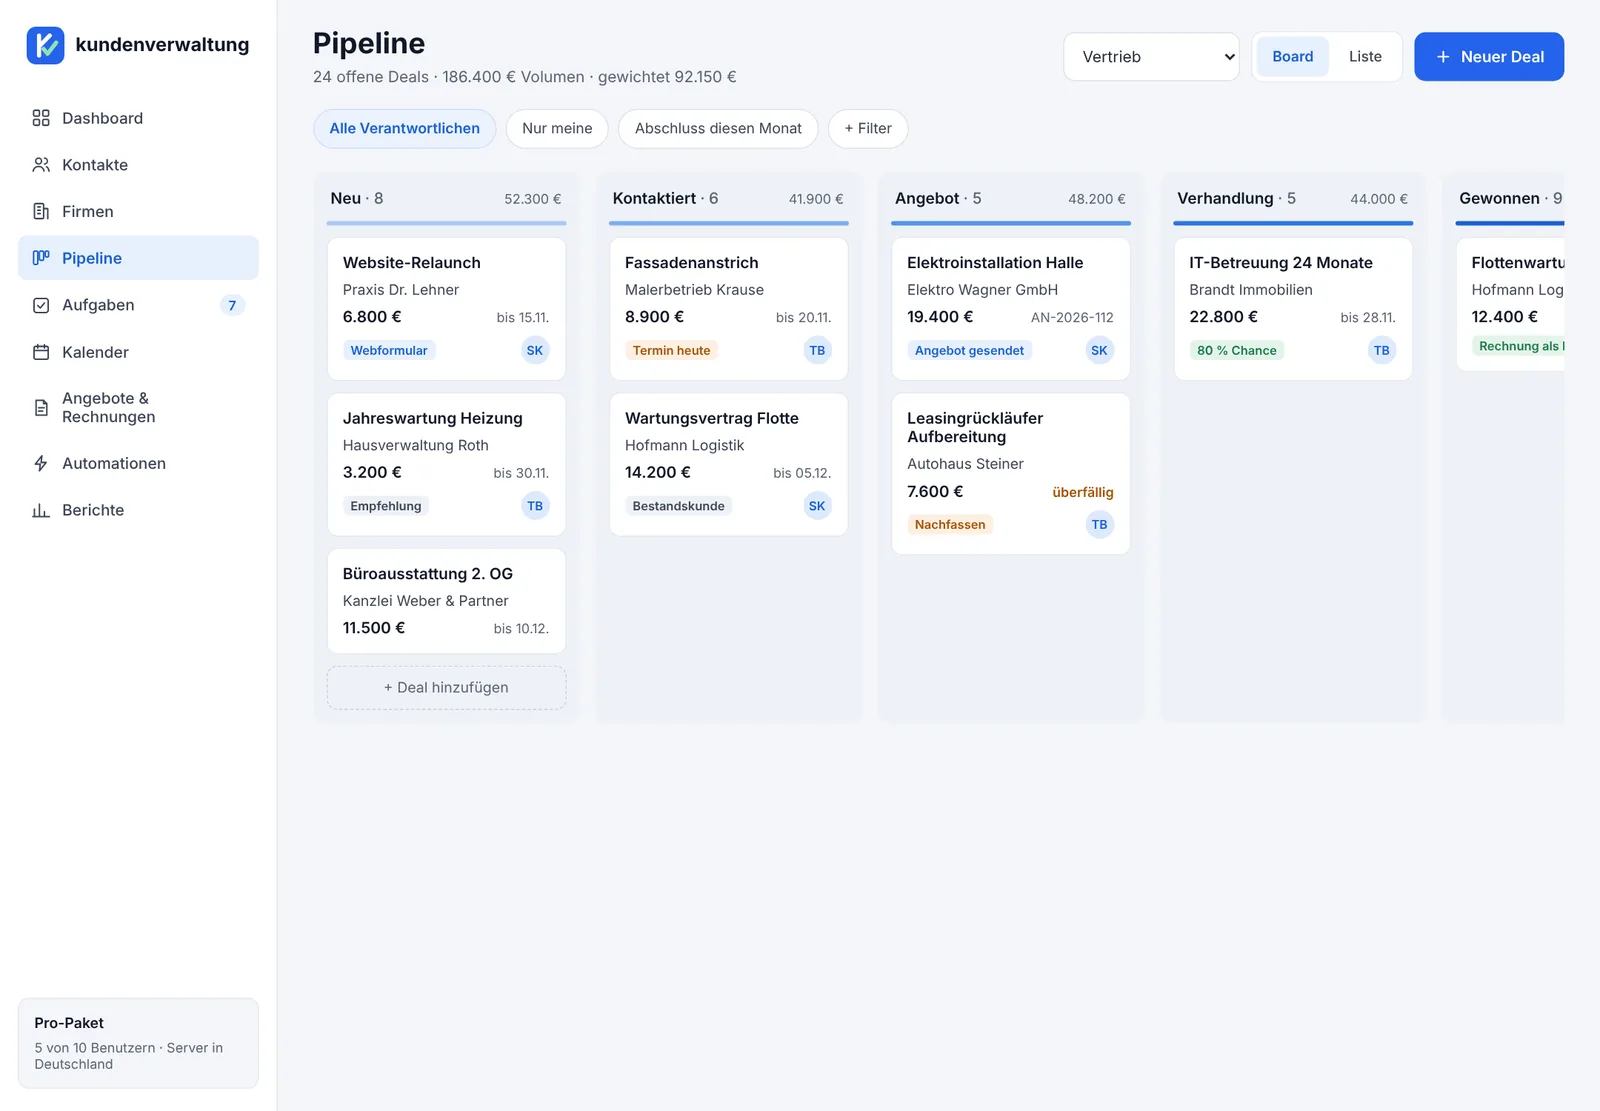Click the Aufgaben checkbox icon

click(41, 305)
